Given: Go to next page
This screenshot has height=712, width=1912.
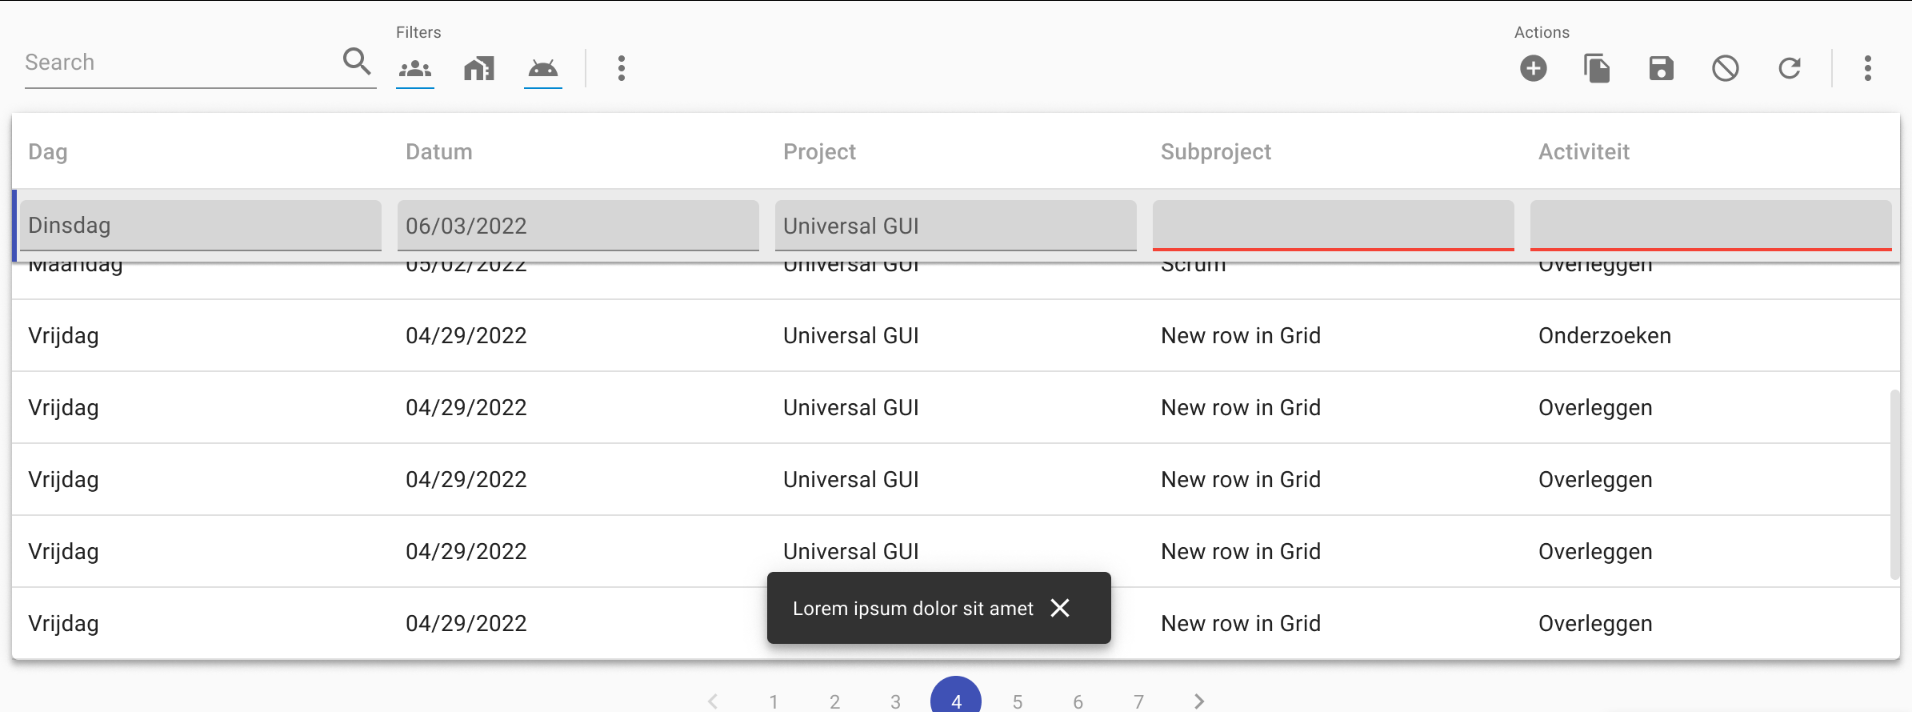Looking at the screenshot, I should (x=1199, y=701).
